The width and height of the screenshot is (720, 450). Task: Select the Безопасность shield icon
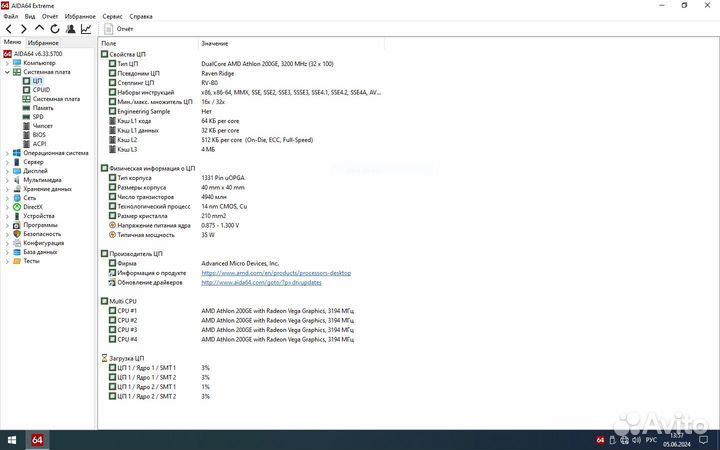17,234
